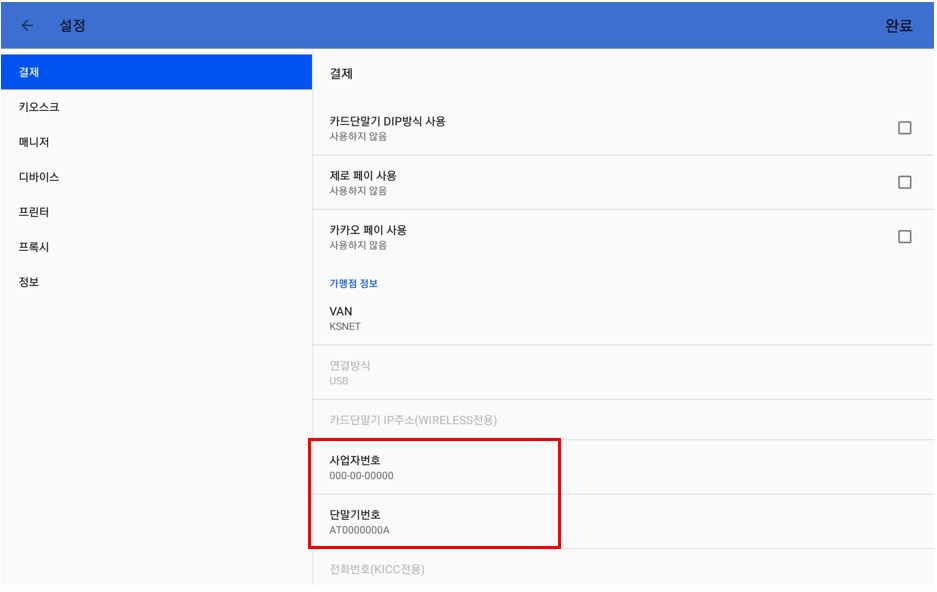Open the 매니저 settings category
This screenshot has width=937, height=592.
pos(157,142)
